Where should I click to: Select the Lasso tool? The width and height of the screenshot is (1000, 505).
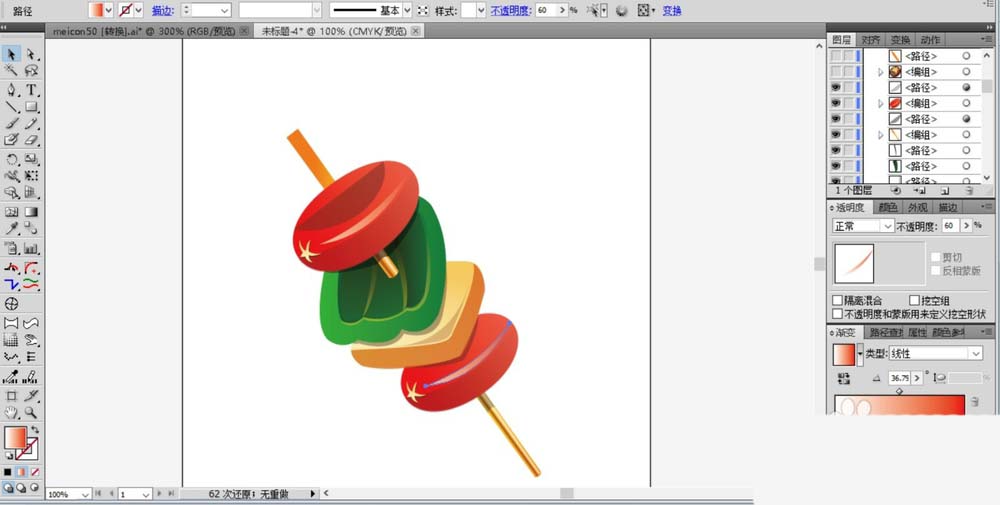31,70
